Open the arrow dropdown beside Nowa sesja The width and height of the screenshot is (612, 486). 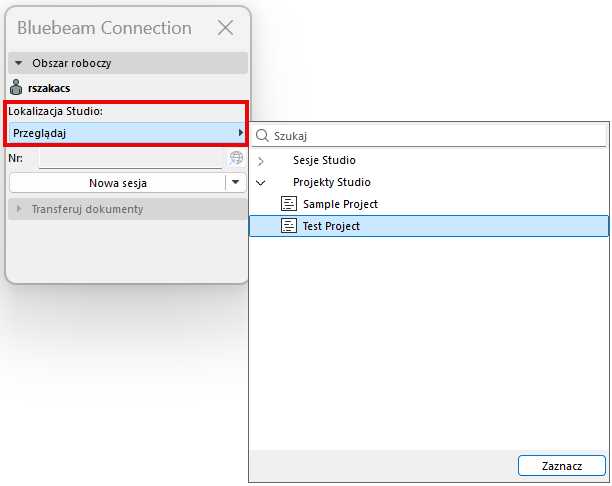(x=235, y=183)
